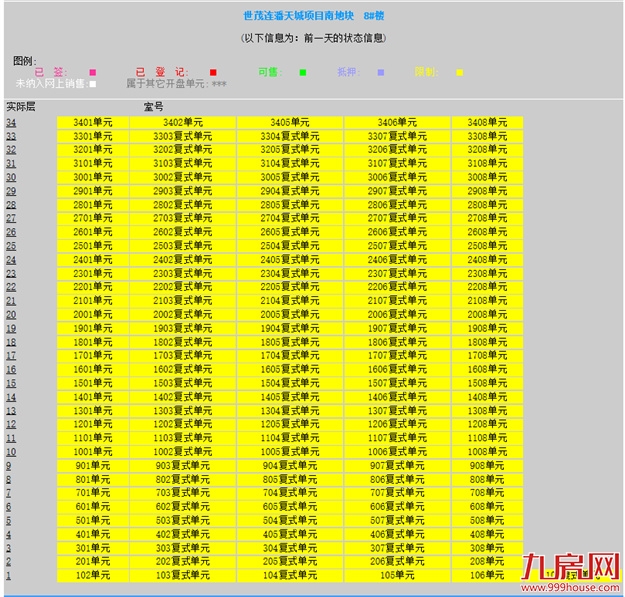Click the yellow 限制 legend swatch
The image size is (625, 597).
(460, 73)
